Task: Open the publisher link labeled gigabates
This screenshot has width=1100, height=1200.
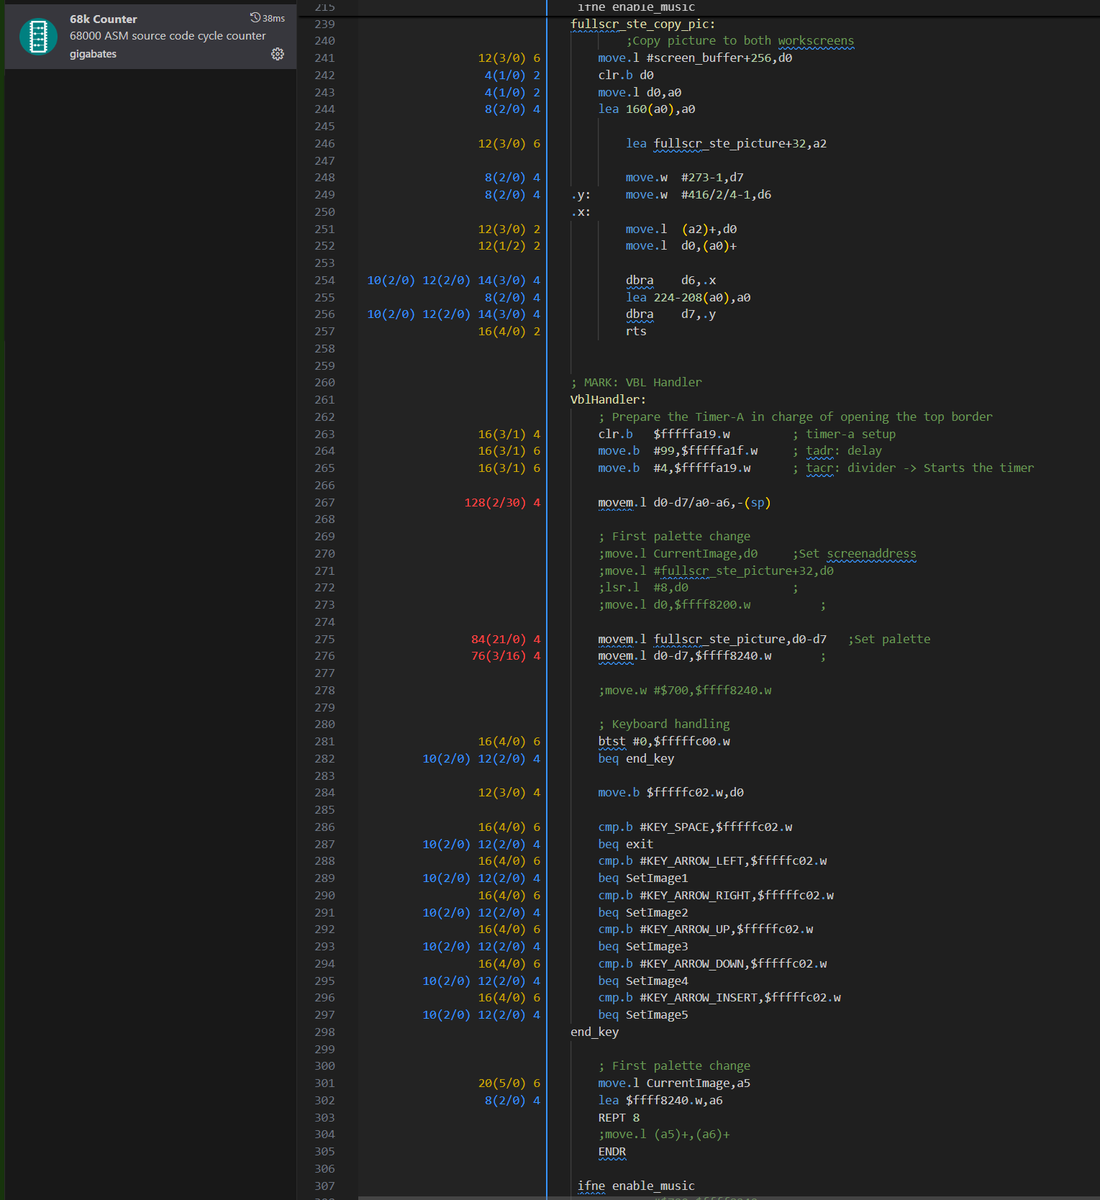Action: (x=92, y=54)
